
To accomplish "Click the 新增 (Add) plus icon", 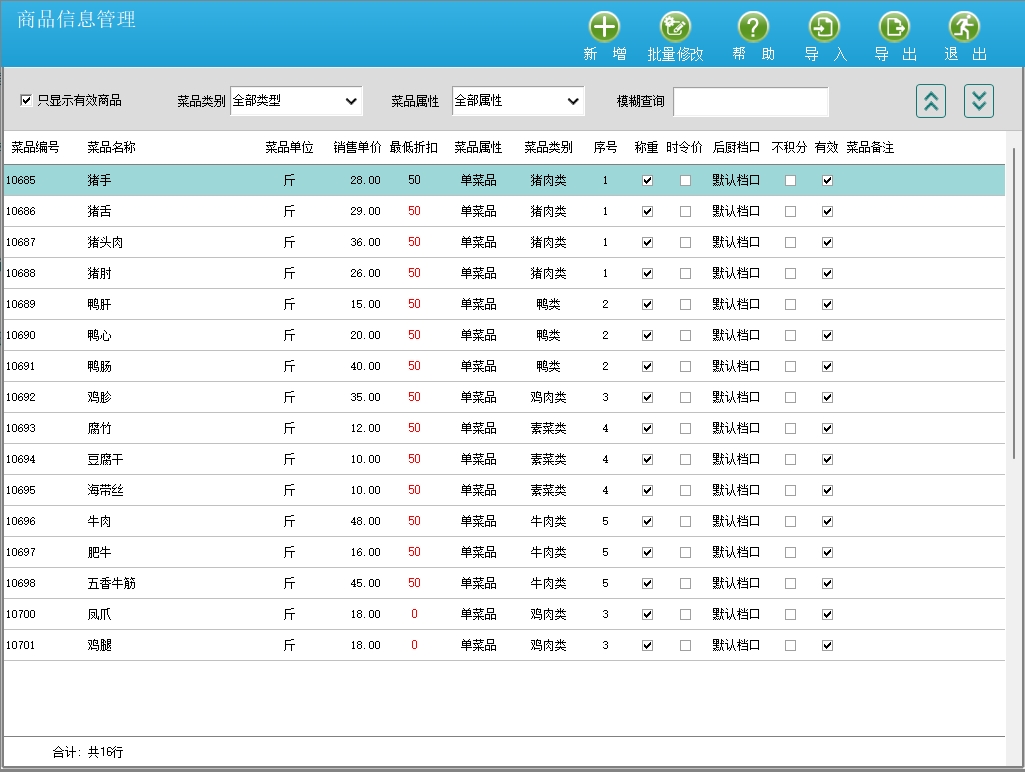I will (604, 28).
